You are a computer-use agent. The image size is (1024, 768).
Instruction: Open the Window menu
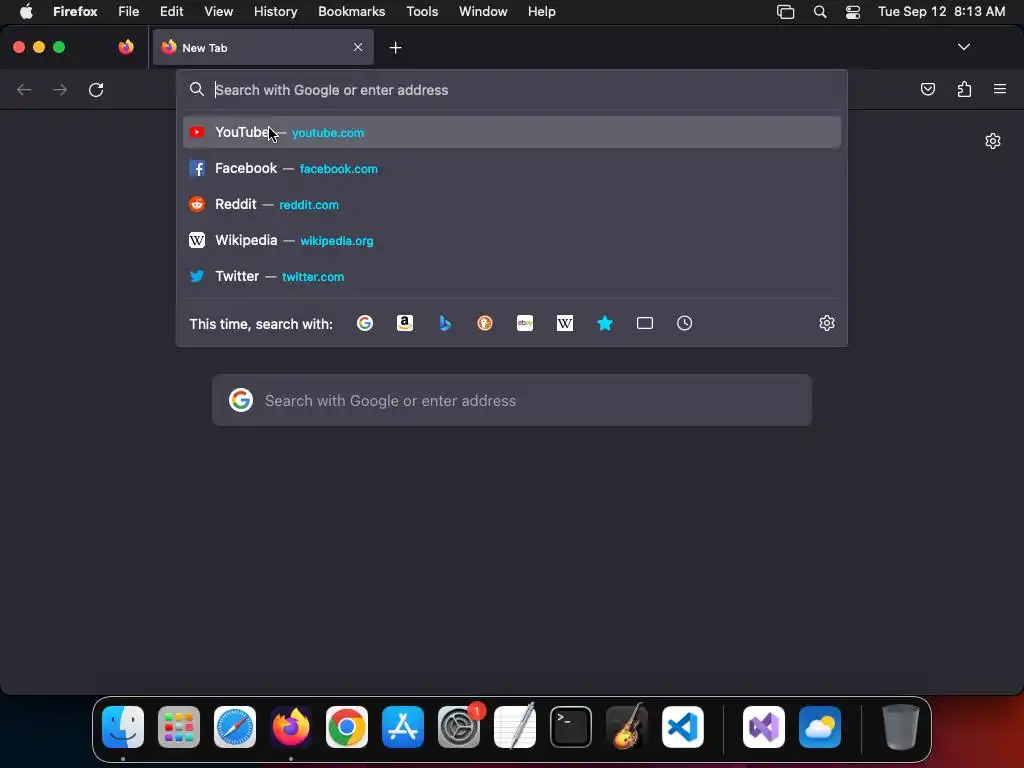coord(483,11)
